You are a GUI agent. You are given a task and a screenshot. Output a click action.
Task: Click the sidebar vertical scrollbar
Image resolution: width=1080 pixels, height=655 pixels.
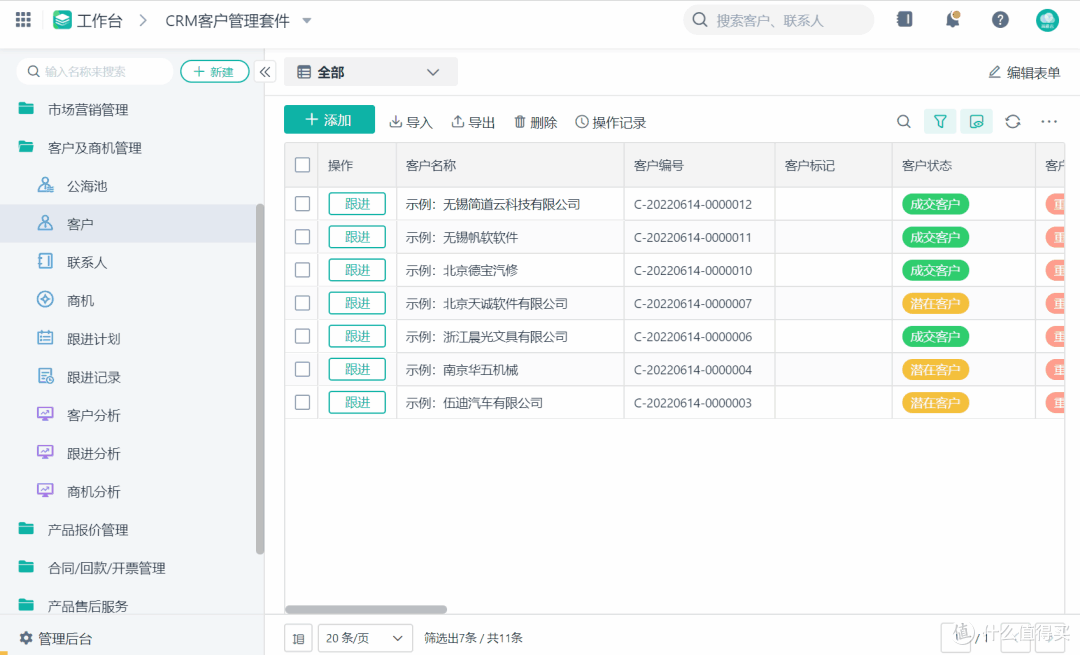coord(260,379)
